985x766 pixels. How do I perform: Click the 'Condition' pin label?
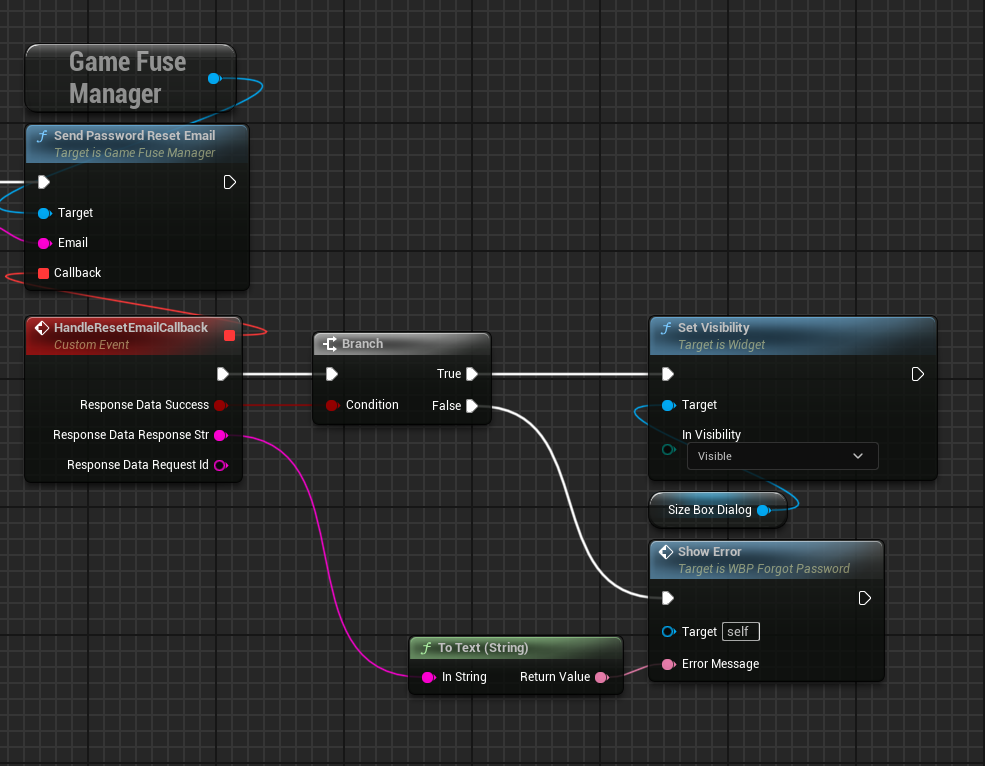372,405
